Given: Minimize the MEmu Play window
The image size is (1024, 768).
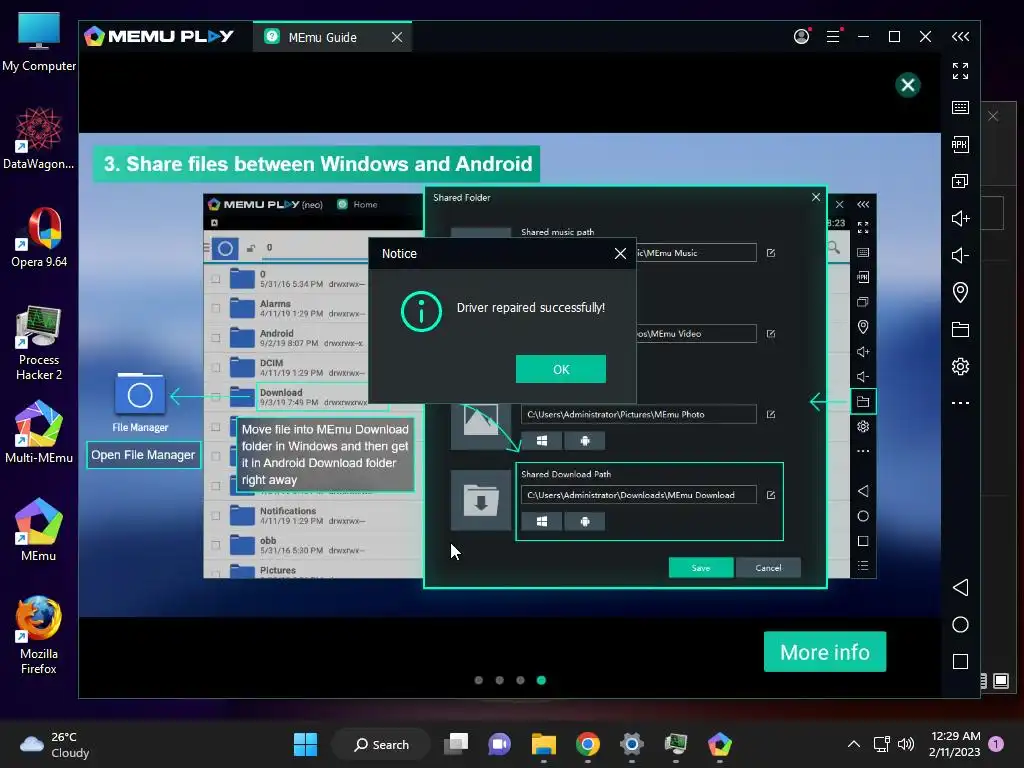Looking at the screenshot, I should pos(863,37).
